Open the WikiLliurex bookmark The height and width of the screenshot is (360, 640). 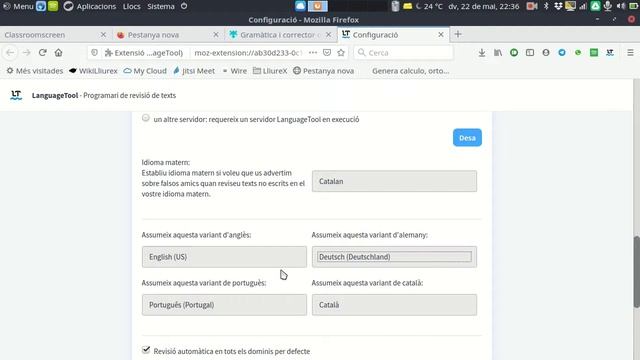[x=93, y=71]
